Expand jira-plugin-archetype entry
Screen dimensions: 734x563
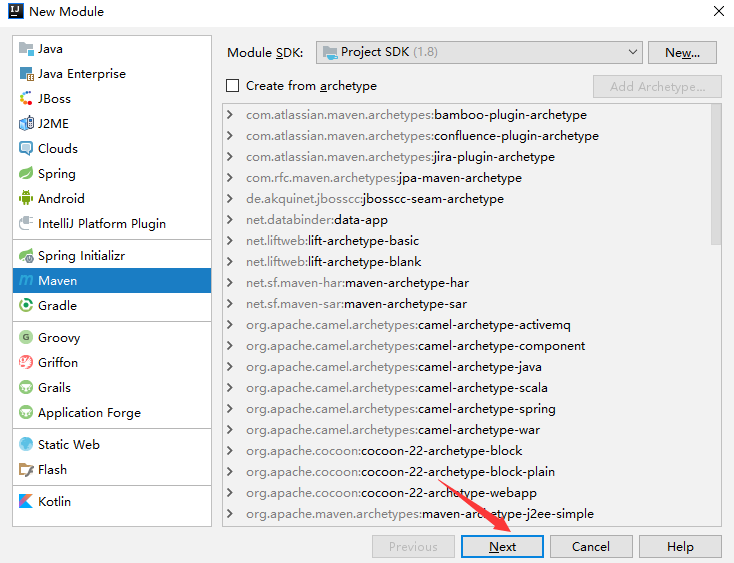(230, 157)
